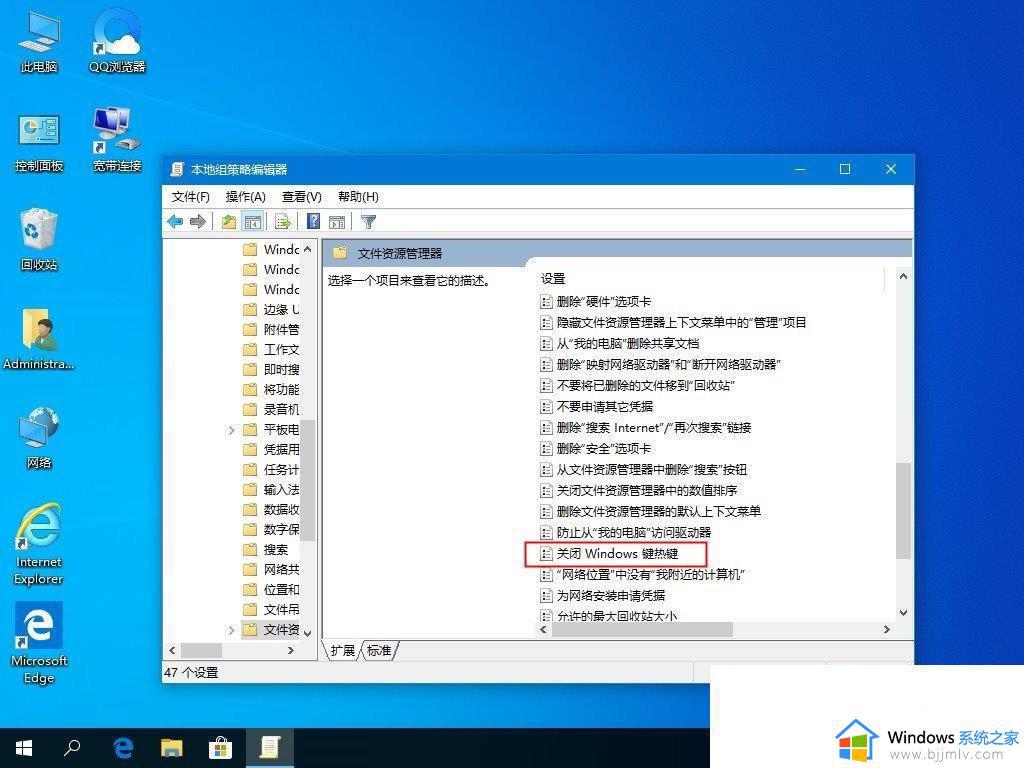The width and height of the screenshot is (1024, 768).
Task: Open the 文件(F) menu
Action: [x=191, y=197]
